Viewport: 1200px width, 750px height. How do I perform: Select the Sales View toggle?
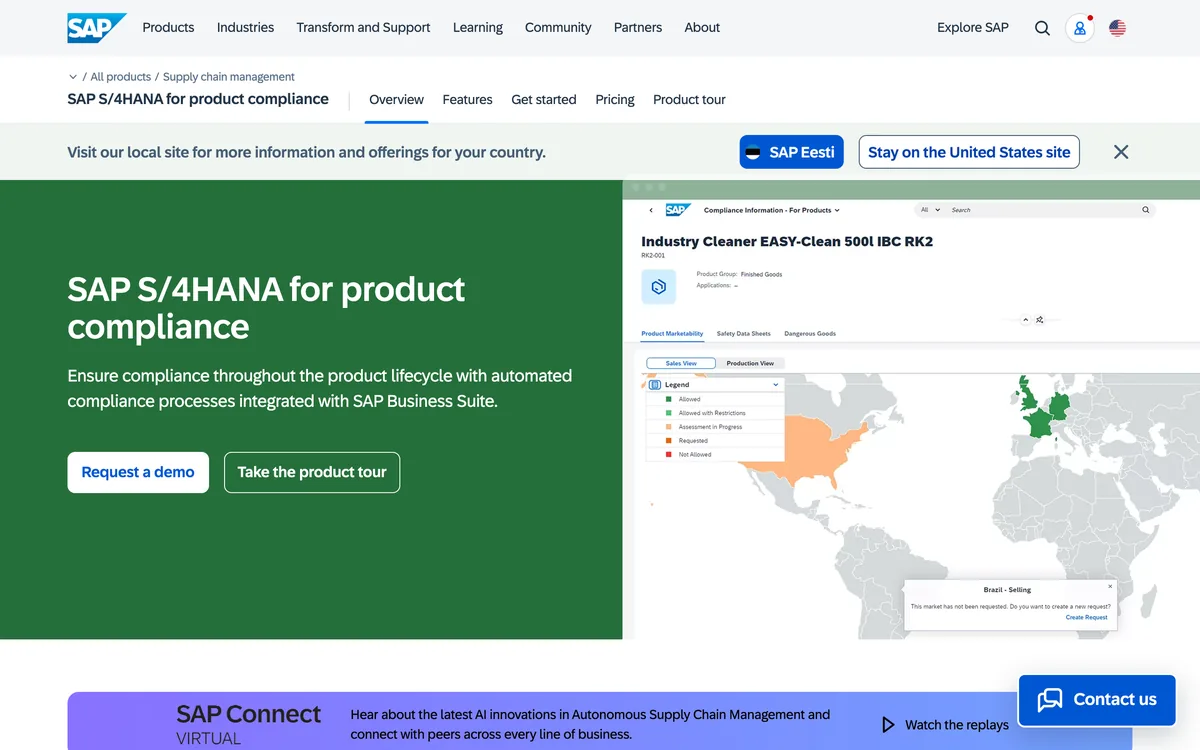(x=681, y=363)
